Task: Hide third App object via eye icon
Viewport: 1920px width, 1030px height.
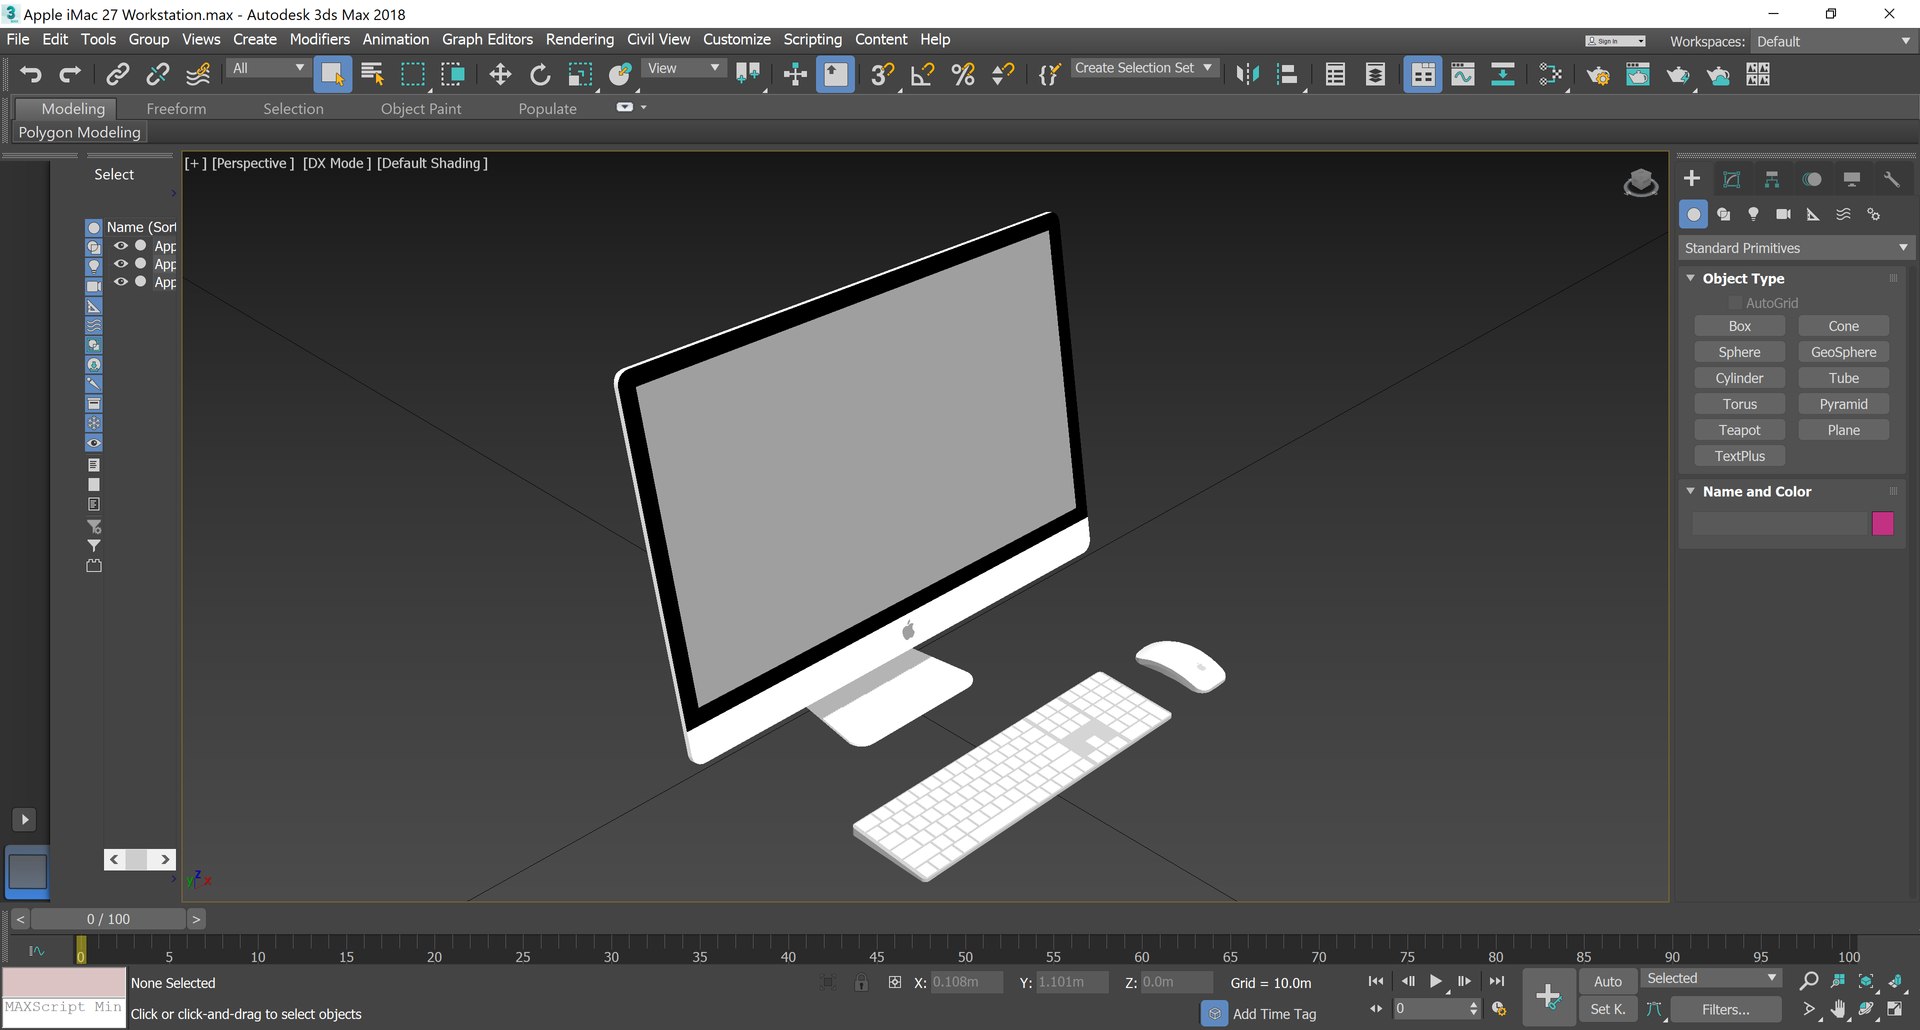Action: point(121,282)
